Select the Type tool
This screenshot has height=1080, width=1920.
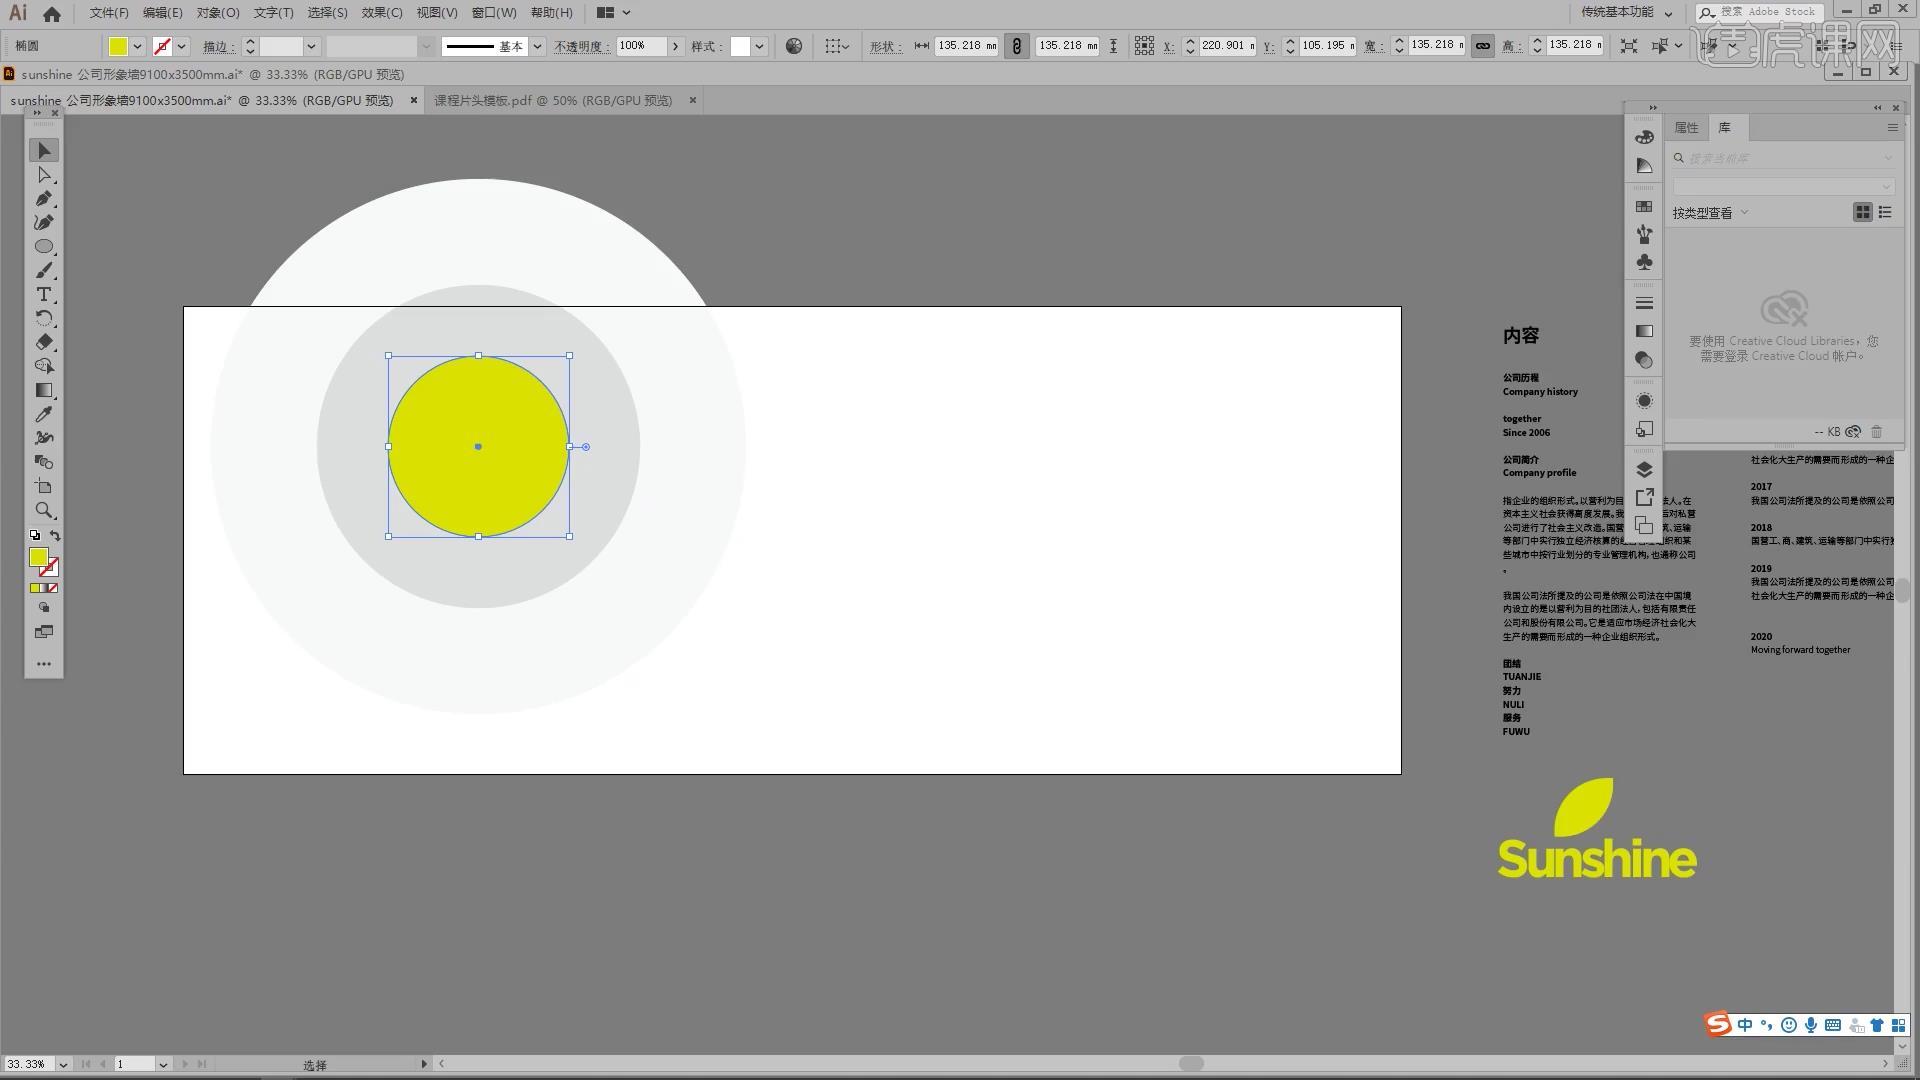pyautogui.click(x=44, y=295)
